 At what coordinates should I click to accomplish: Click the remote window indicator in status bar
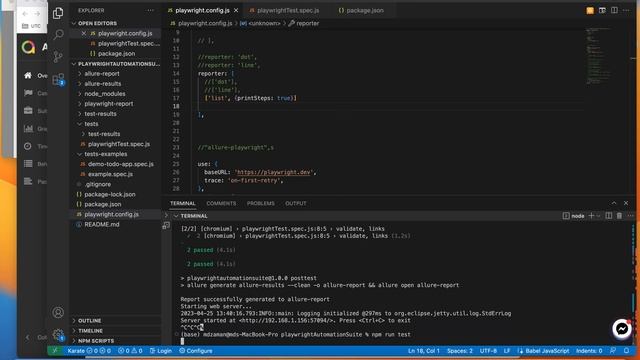(x=55, y=351)
